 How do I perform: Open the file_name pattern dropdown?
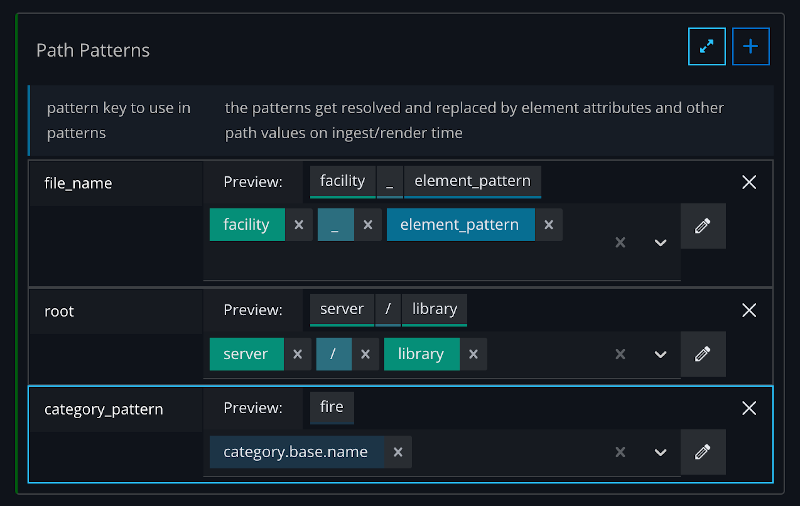pos(660,243)
